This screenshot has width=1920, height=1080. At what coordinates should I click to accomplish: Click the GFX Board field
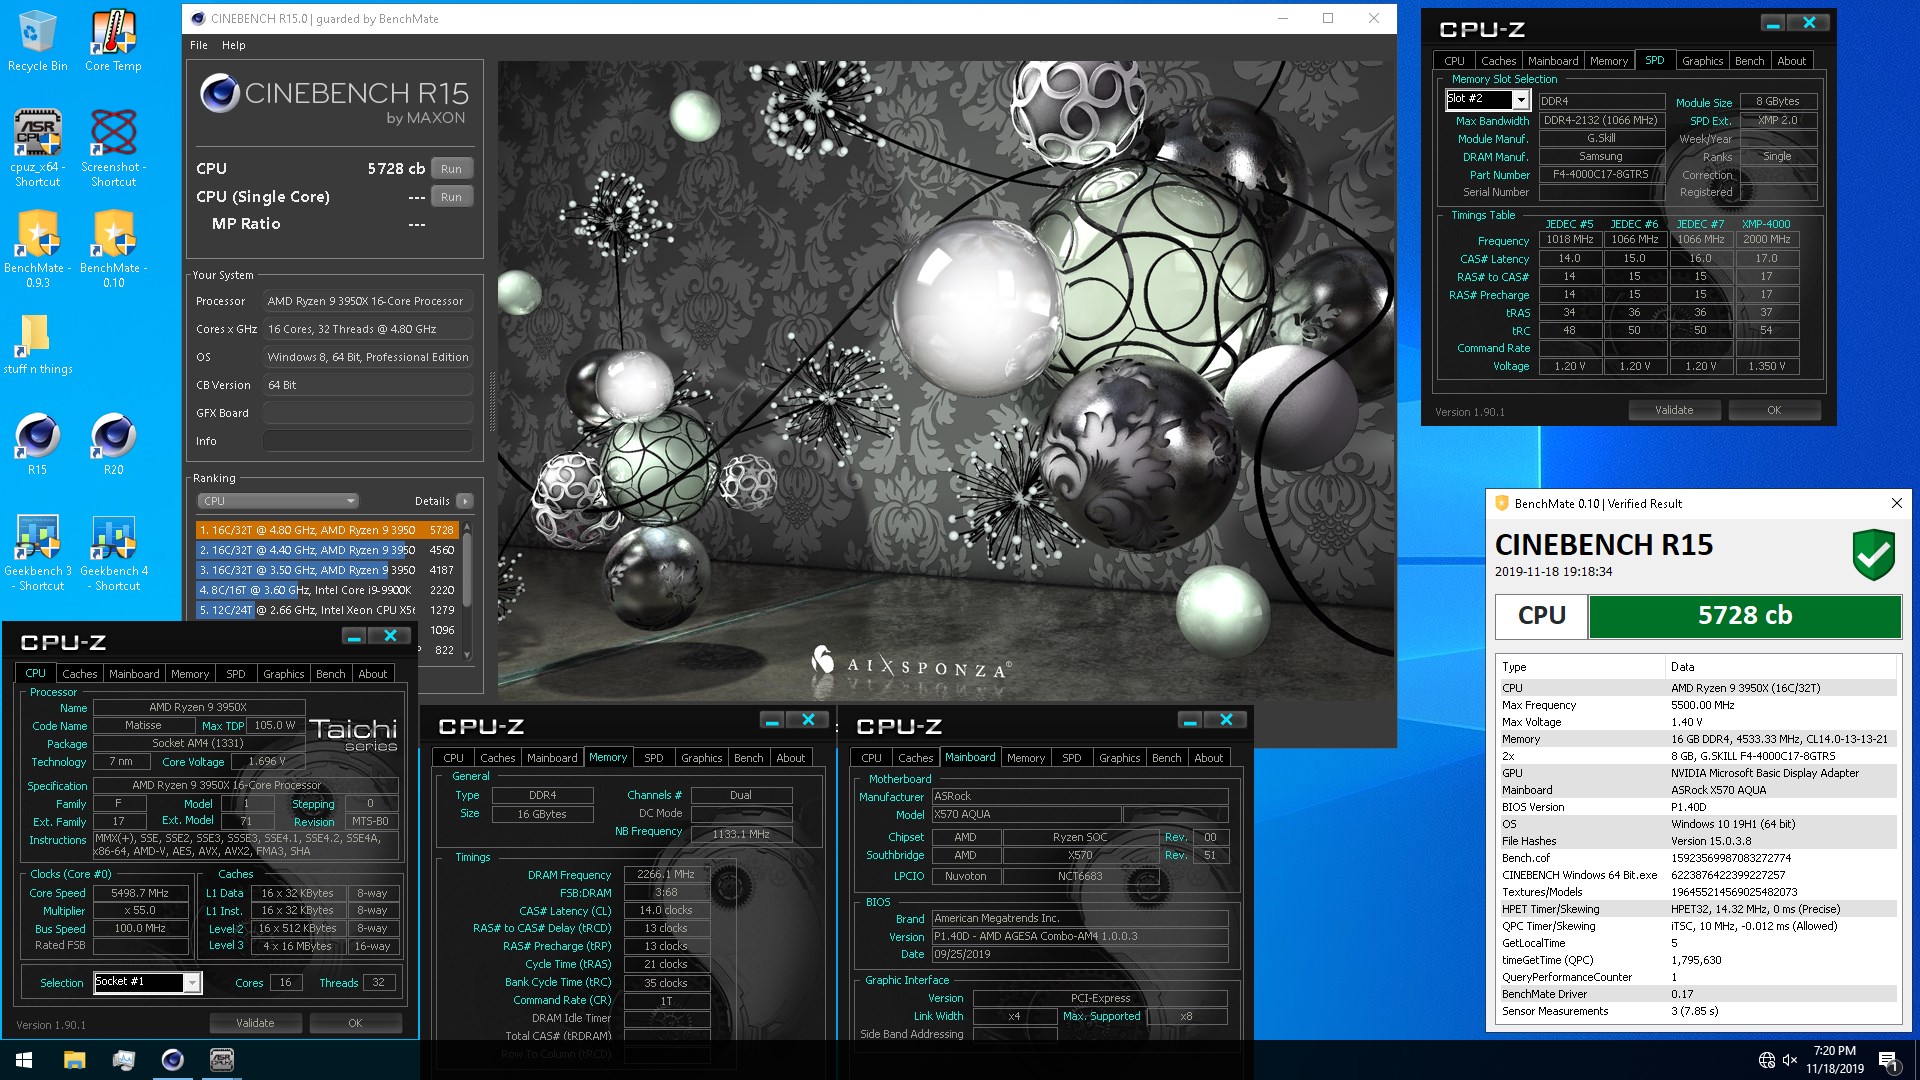click(367, 413)
